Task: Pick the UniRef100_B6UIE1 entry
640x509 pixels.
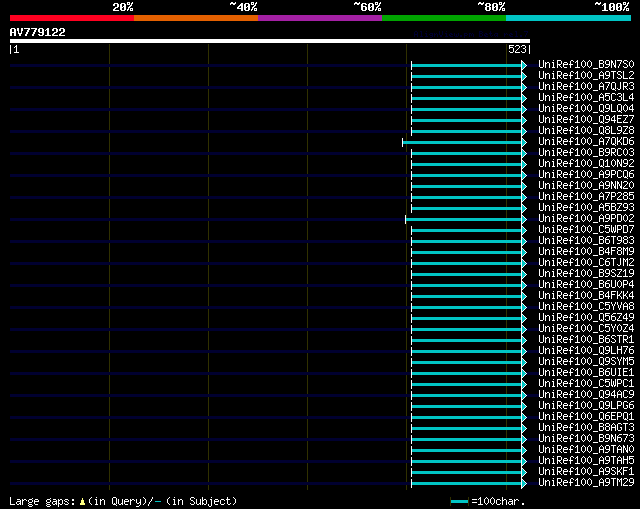Action: pos(586,373)
